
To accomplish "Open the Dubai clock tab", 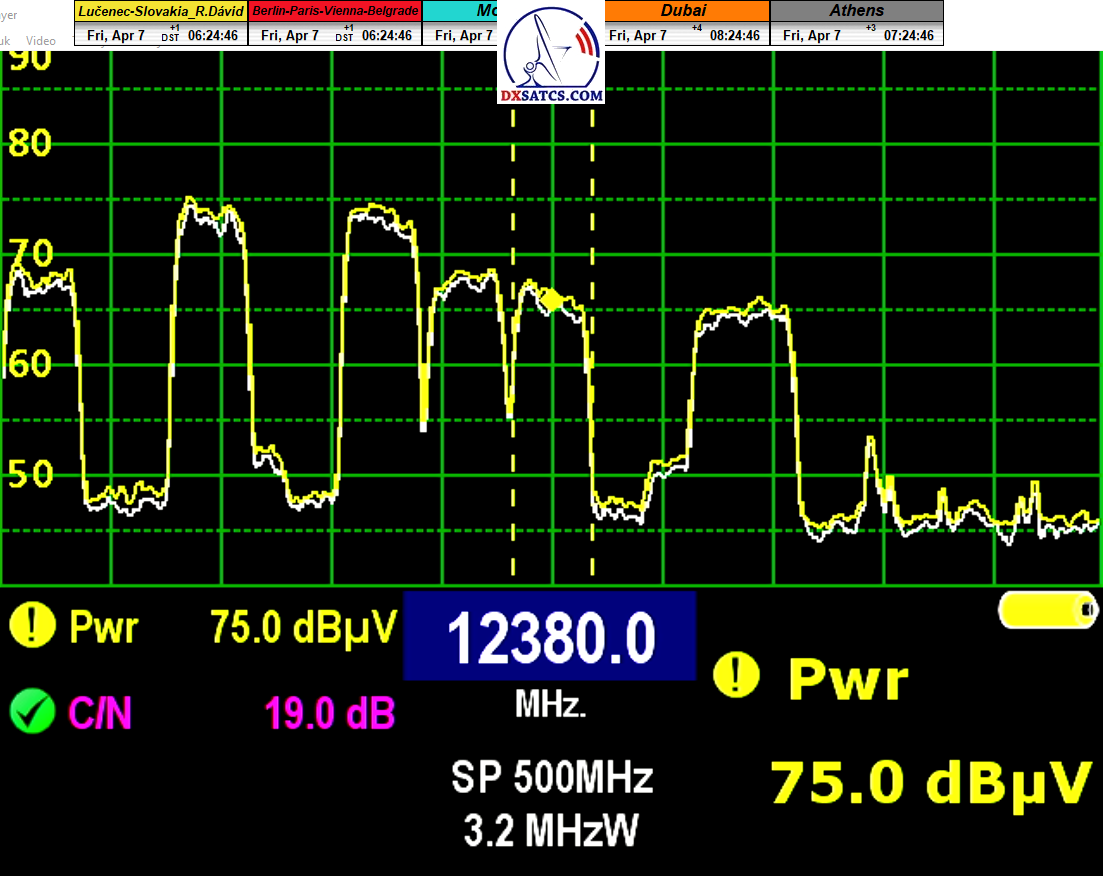I will [685, 11].
